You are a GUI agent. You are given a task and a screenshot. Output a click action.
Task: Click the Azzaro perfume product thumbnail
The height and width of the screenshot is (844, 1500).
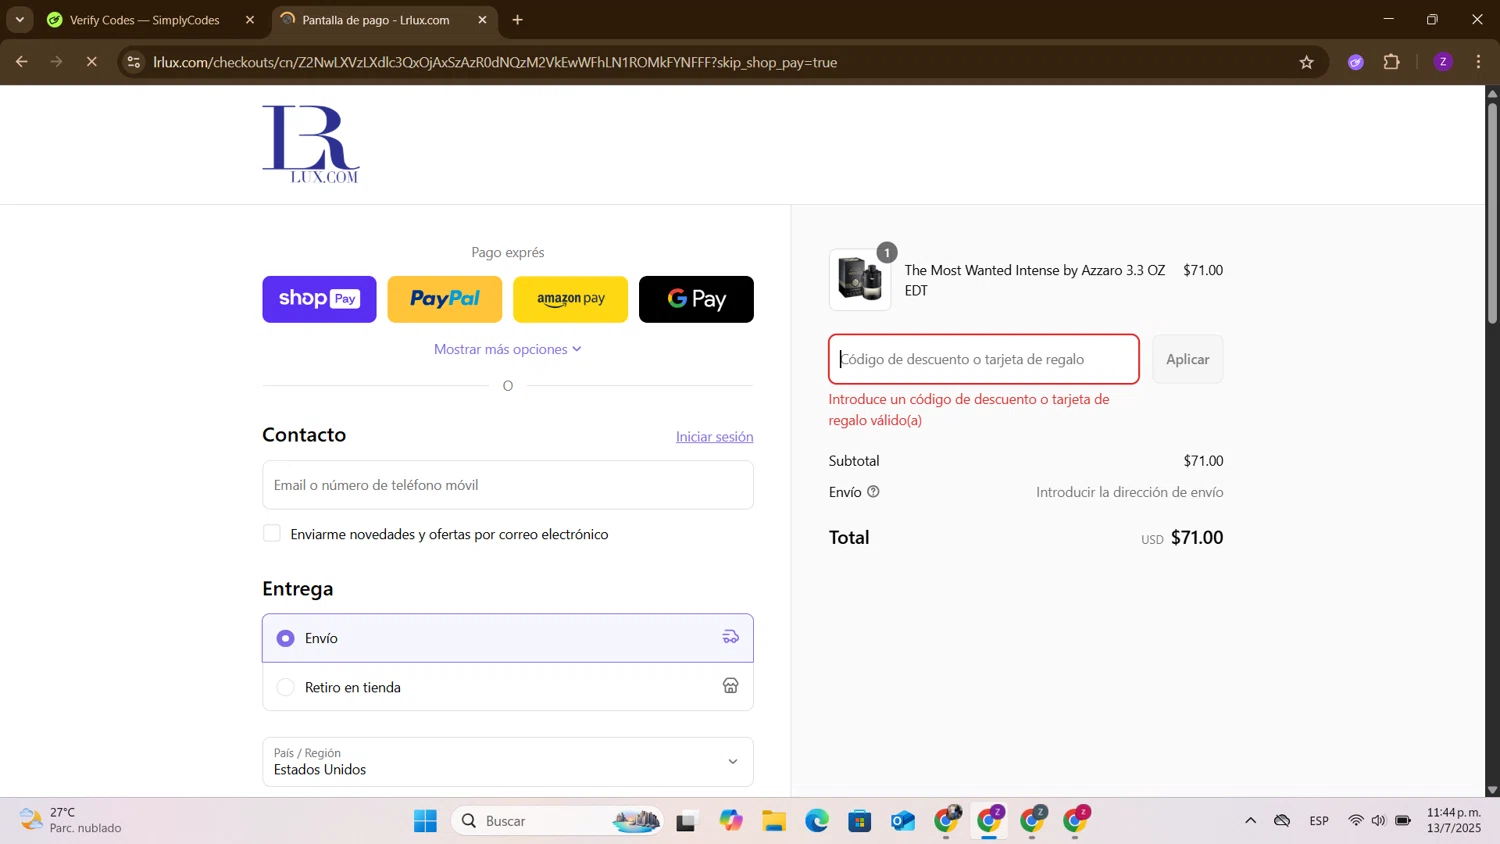pos(860,280)
